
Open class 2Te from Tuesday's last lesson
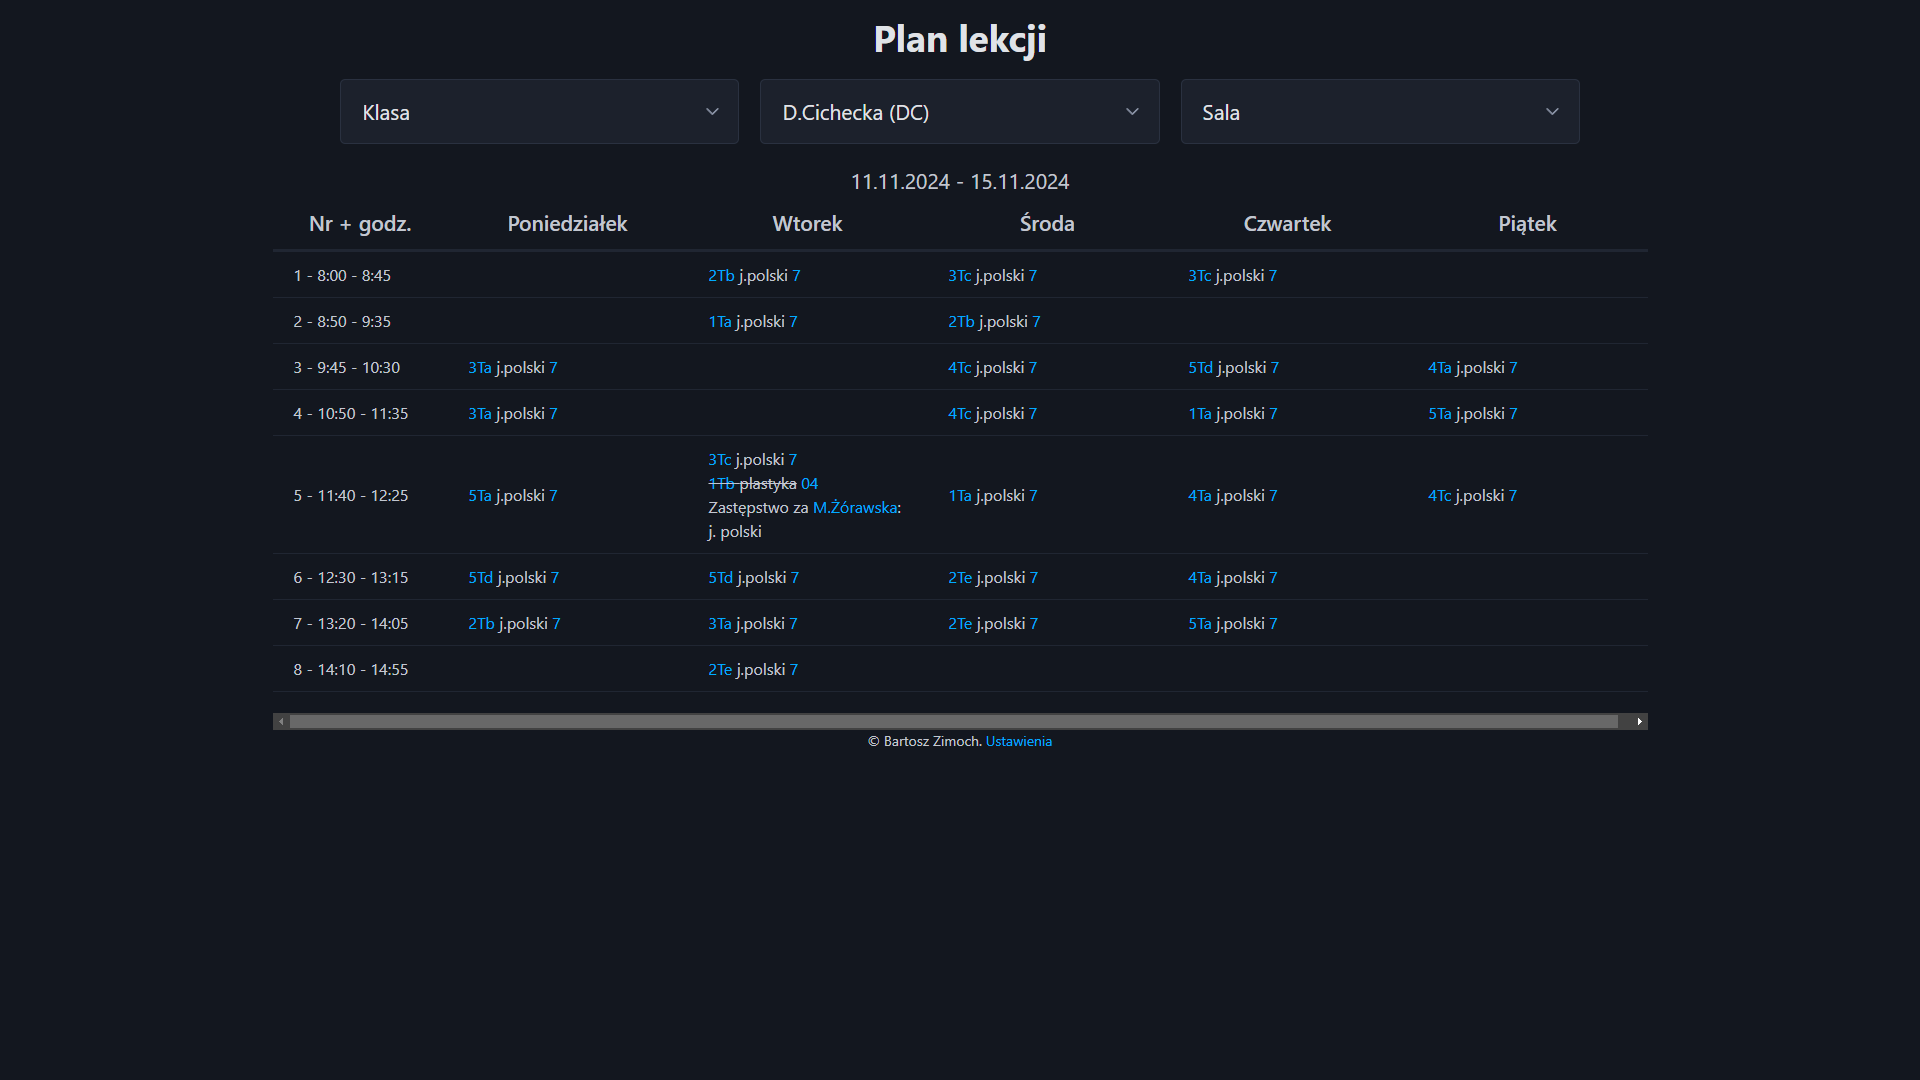click(x=719, y=669)
